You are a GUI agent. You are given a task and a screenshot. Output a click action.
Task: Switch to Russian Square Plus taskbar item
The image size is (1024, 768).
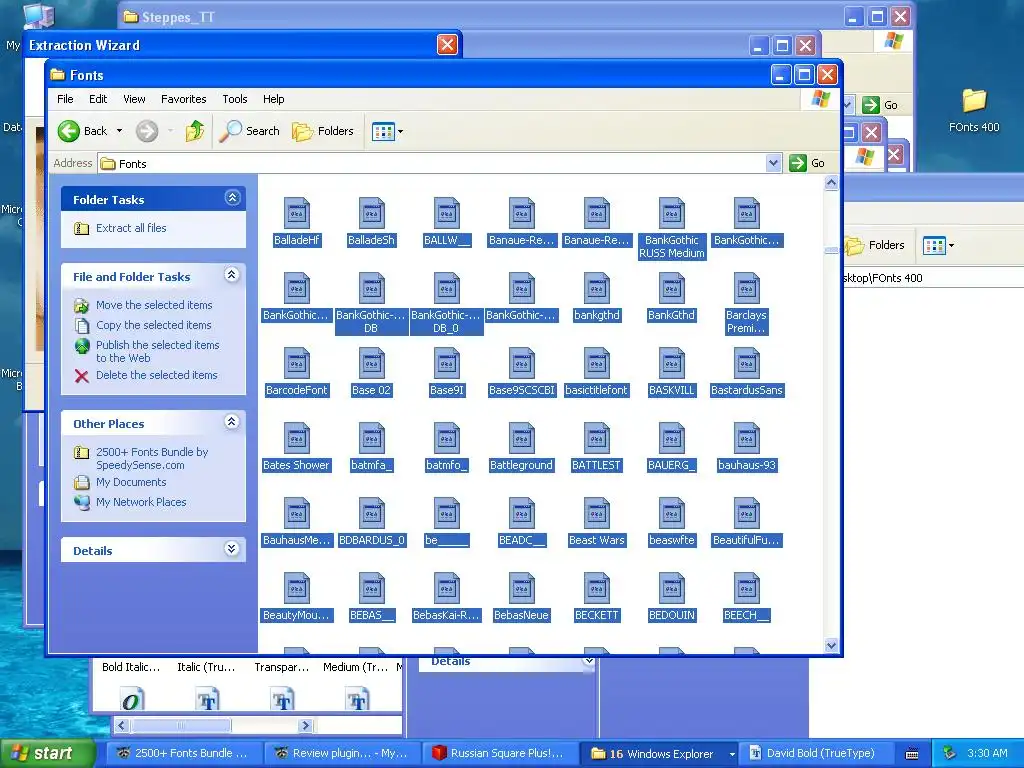click(x=501, y=754)
